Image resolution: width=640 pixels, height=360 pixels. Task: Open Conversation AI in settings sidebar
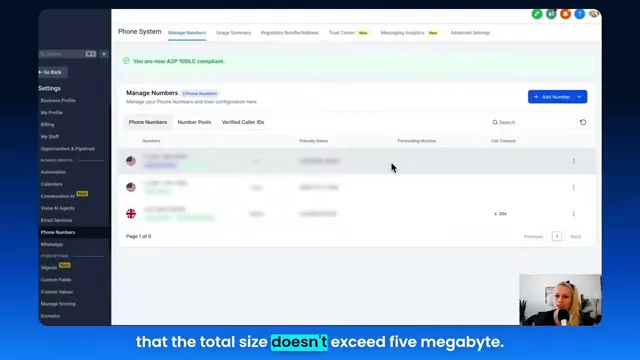pyautogui.click(x=58, y=196)
